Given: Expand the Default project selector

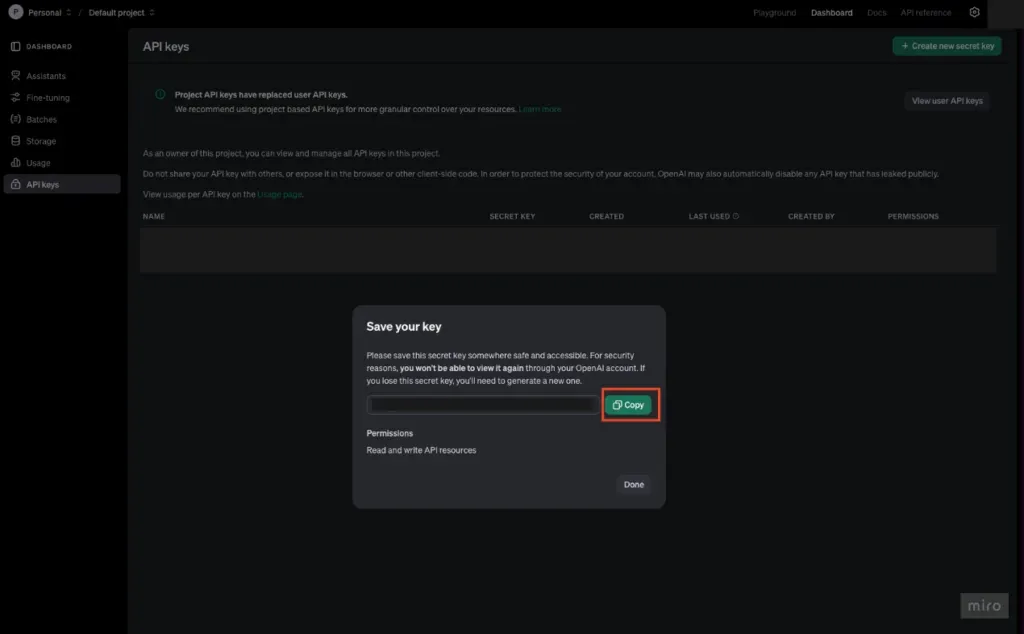Looking at the screenshot, I should [152, 13].
